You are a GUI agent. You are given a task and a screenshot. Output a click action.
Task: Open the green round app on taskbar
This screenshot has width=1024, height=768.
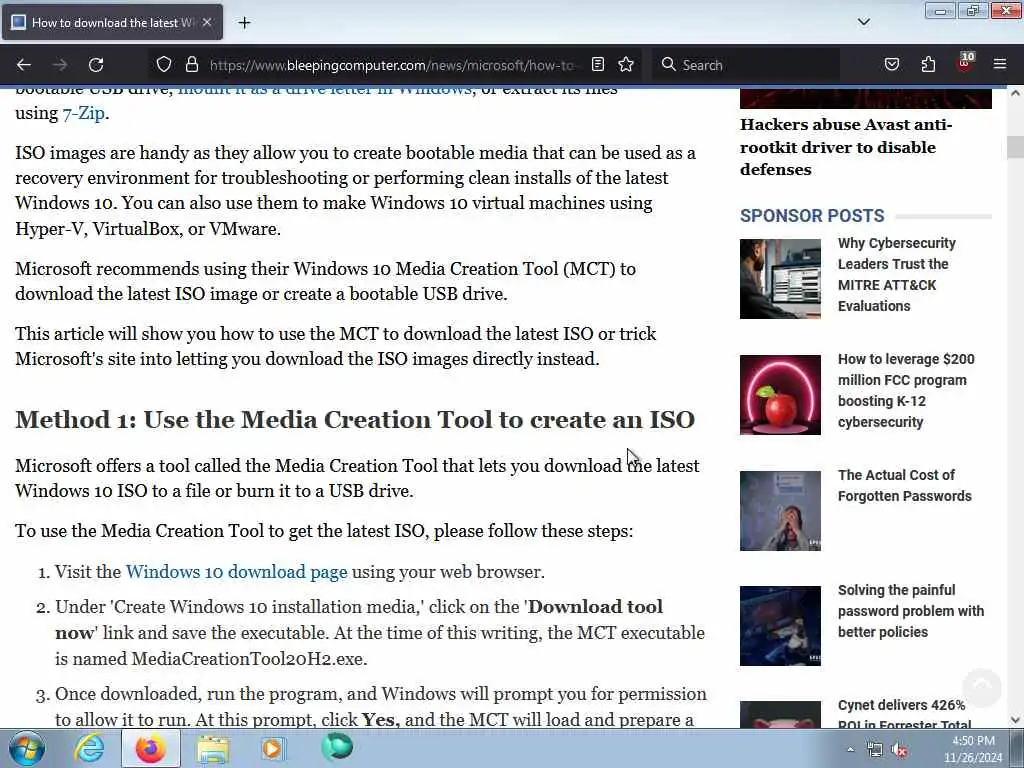[x=337, y=747]
